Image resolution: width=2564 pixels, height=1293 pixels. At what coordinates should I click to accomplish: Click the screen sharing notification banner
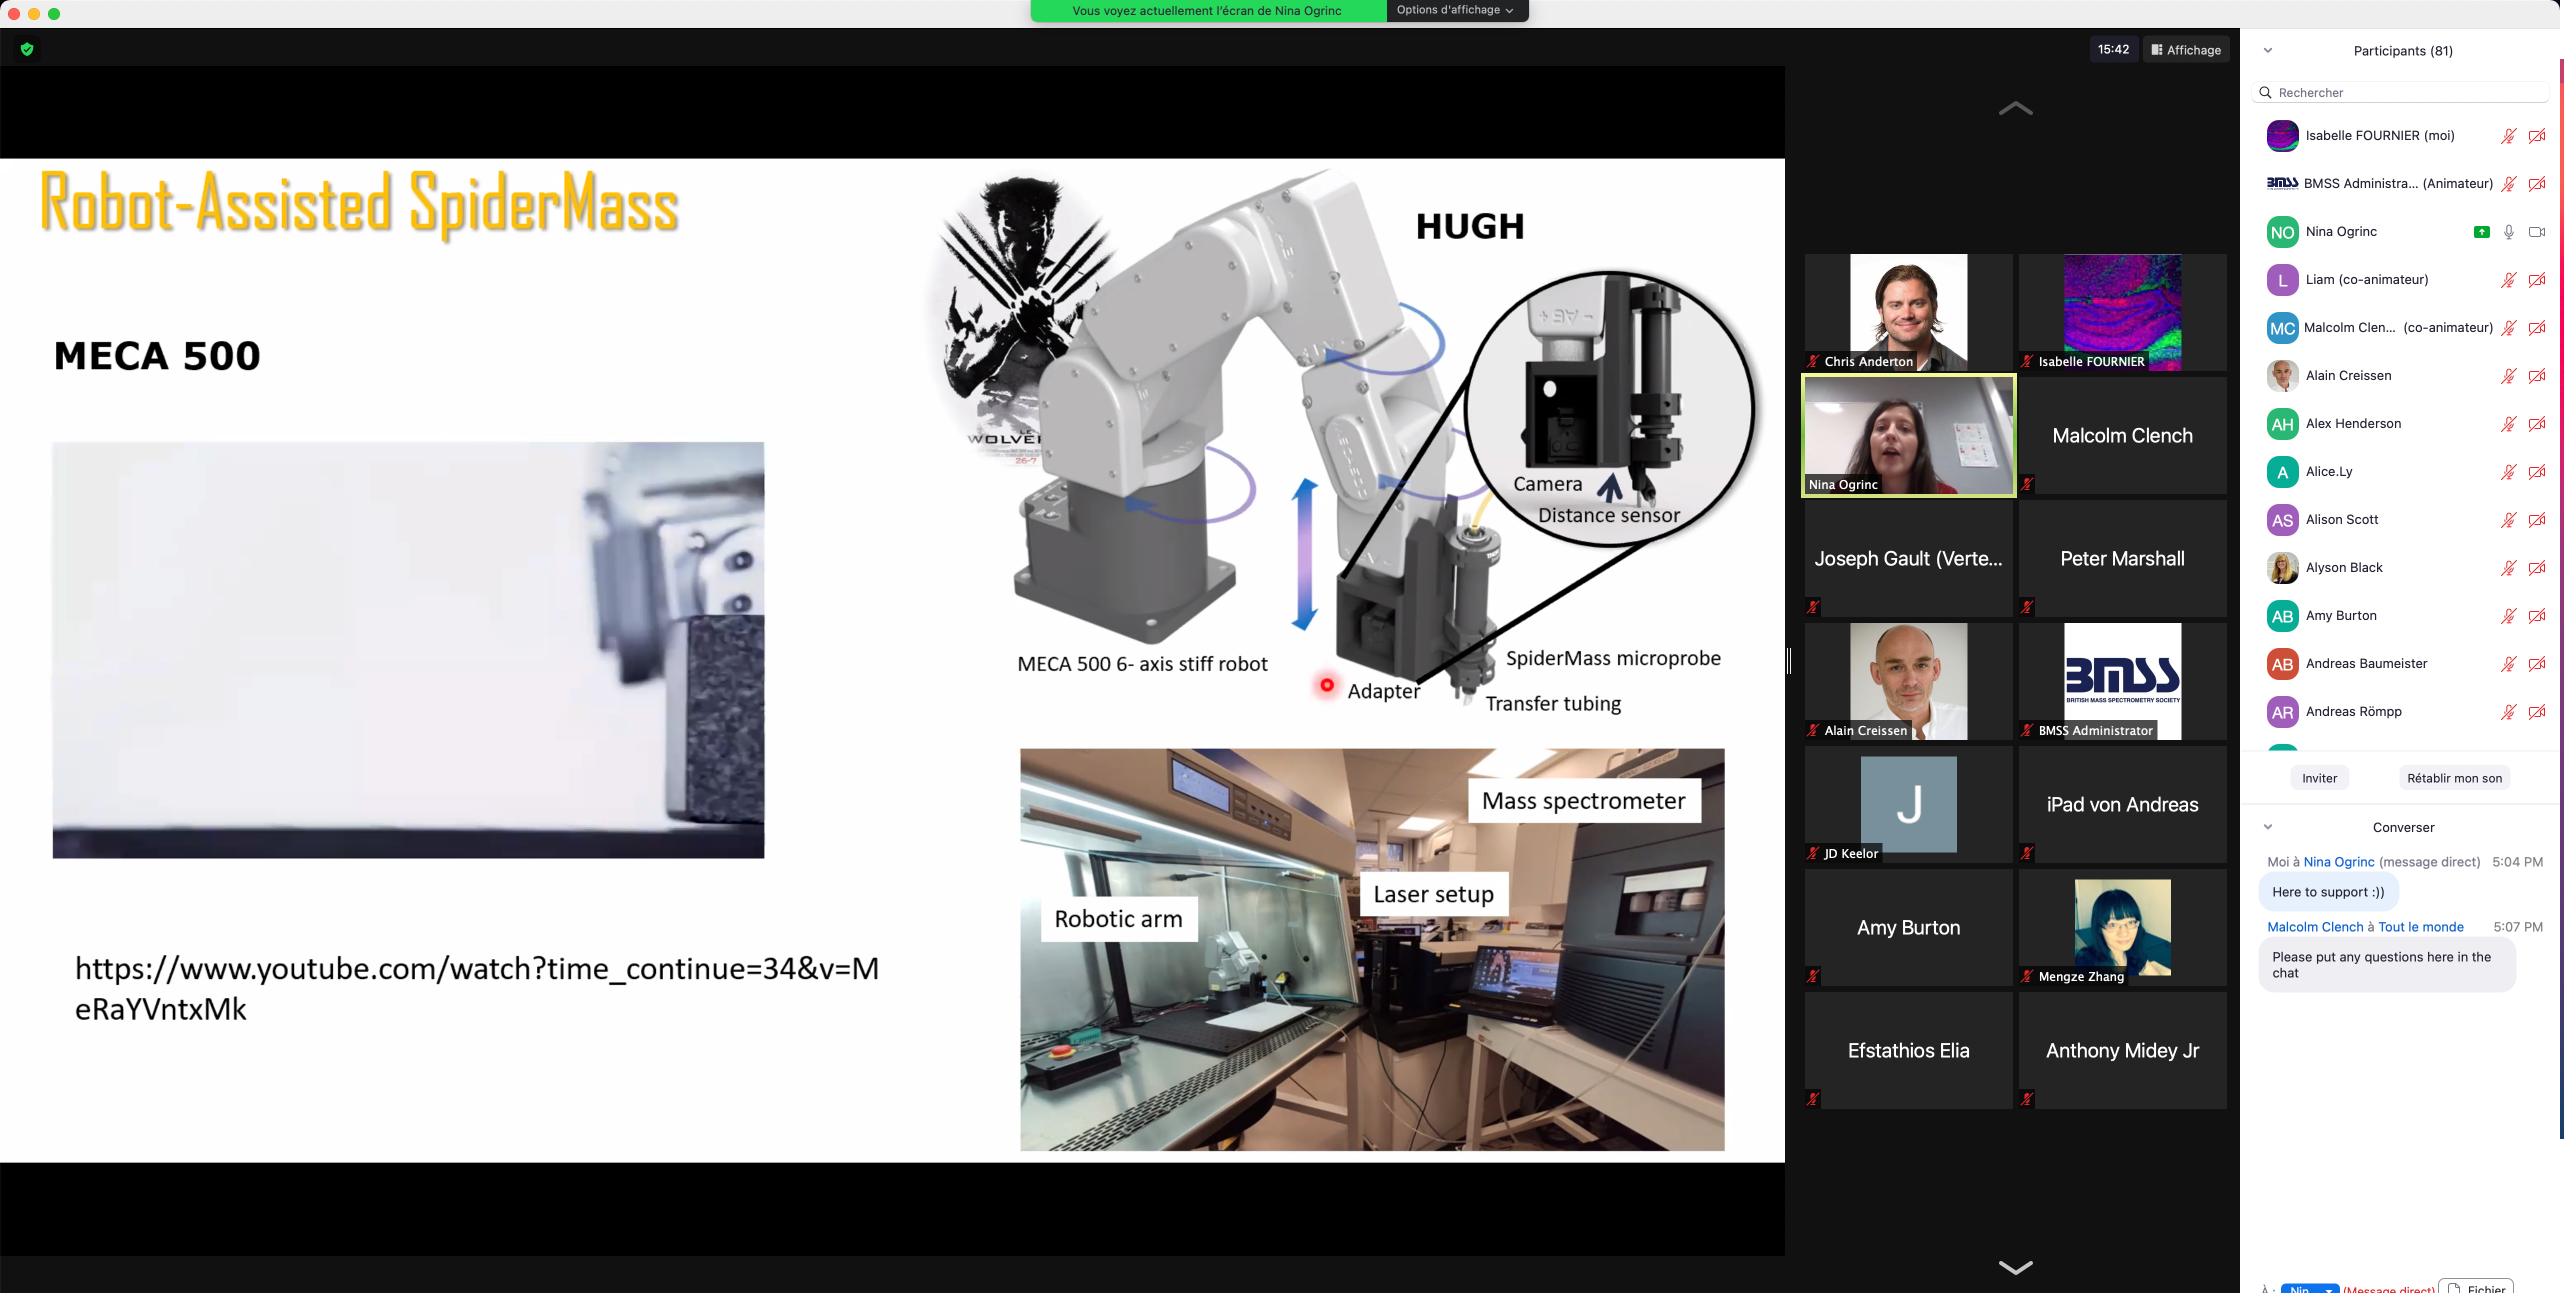point(1207,11)
